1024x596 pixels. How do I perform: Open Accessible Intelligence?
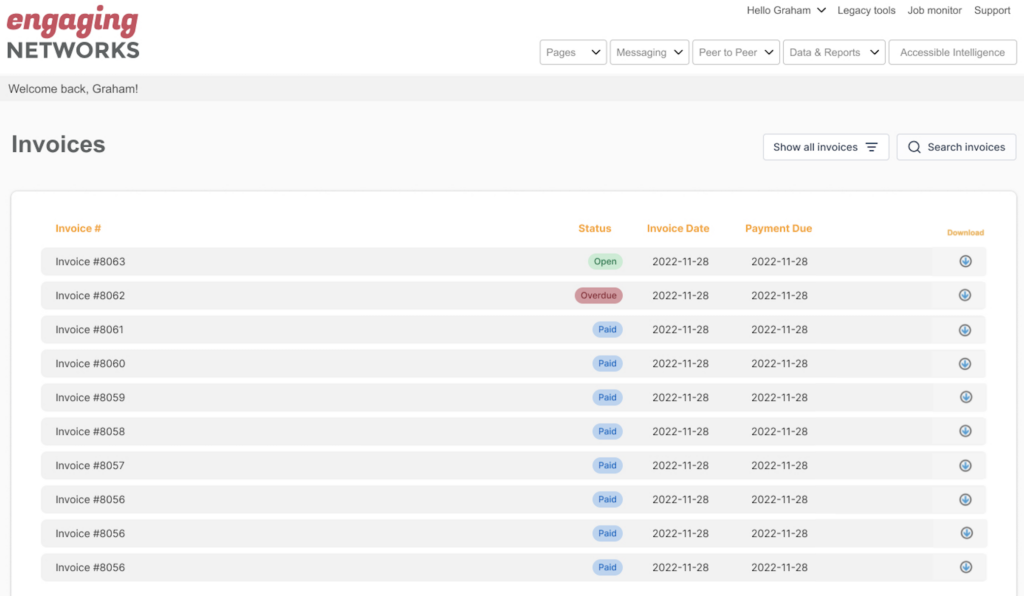point(952,53)
